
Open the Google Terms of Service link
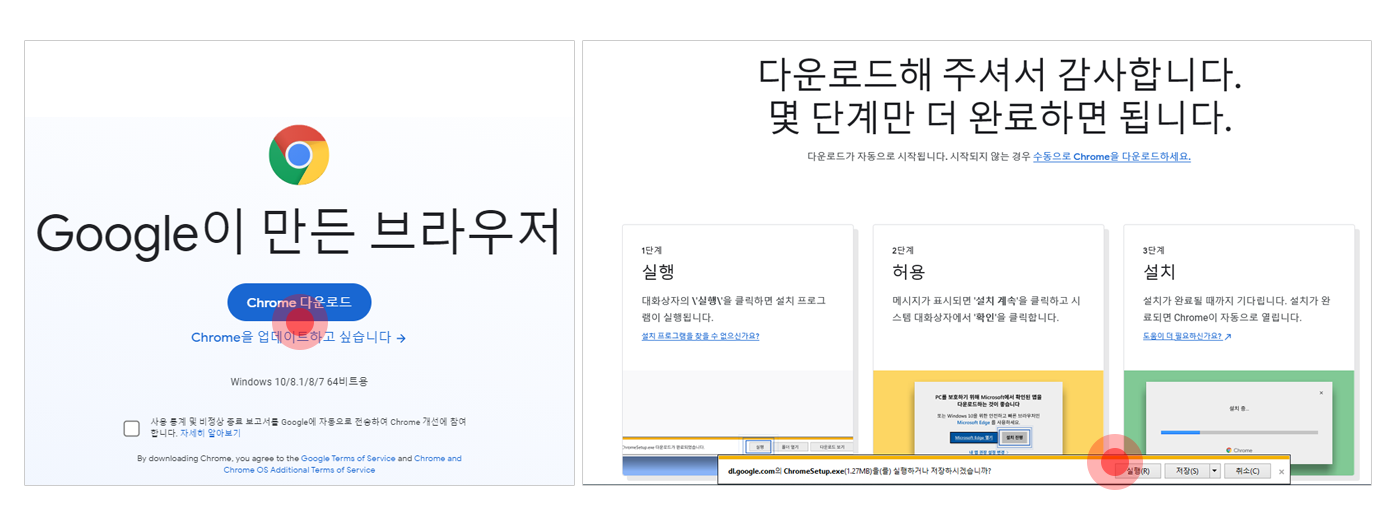click(x=348, y=458)
